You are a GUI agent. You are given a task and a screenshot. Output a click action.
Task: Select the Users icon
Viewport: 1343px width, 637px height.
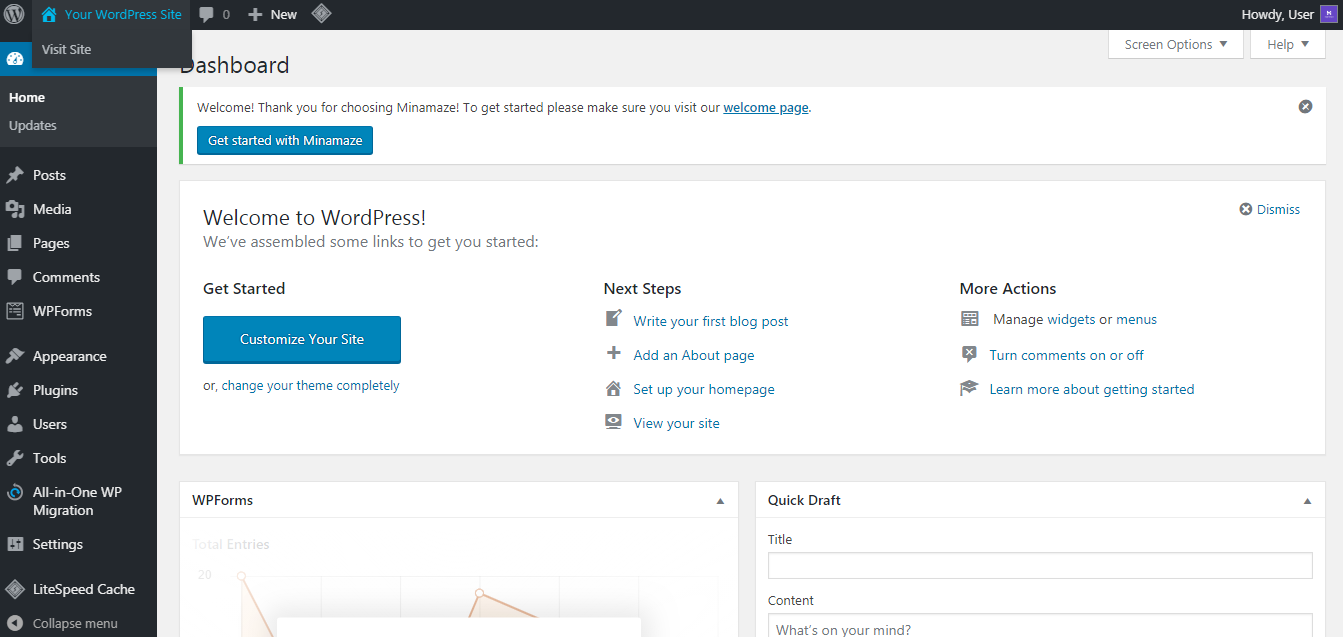click(17, 423)
